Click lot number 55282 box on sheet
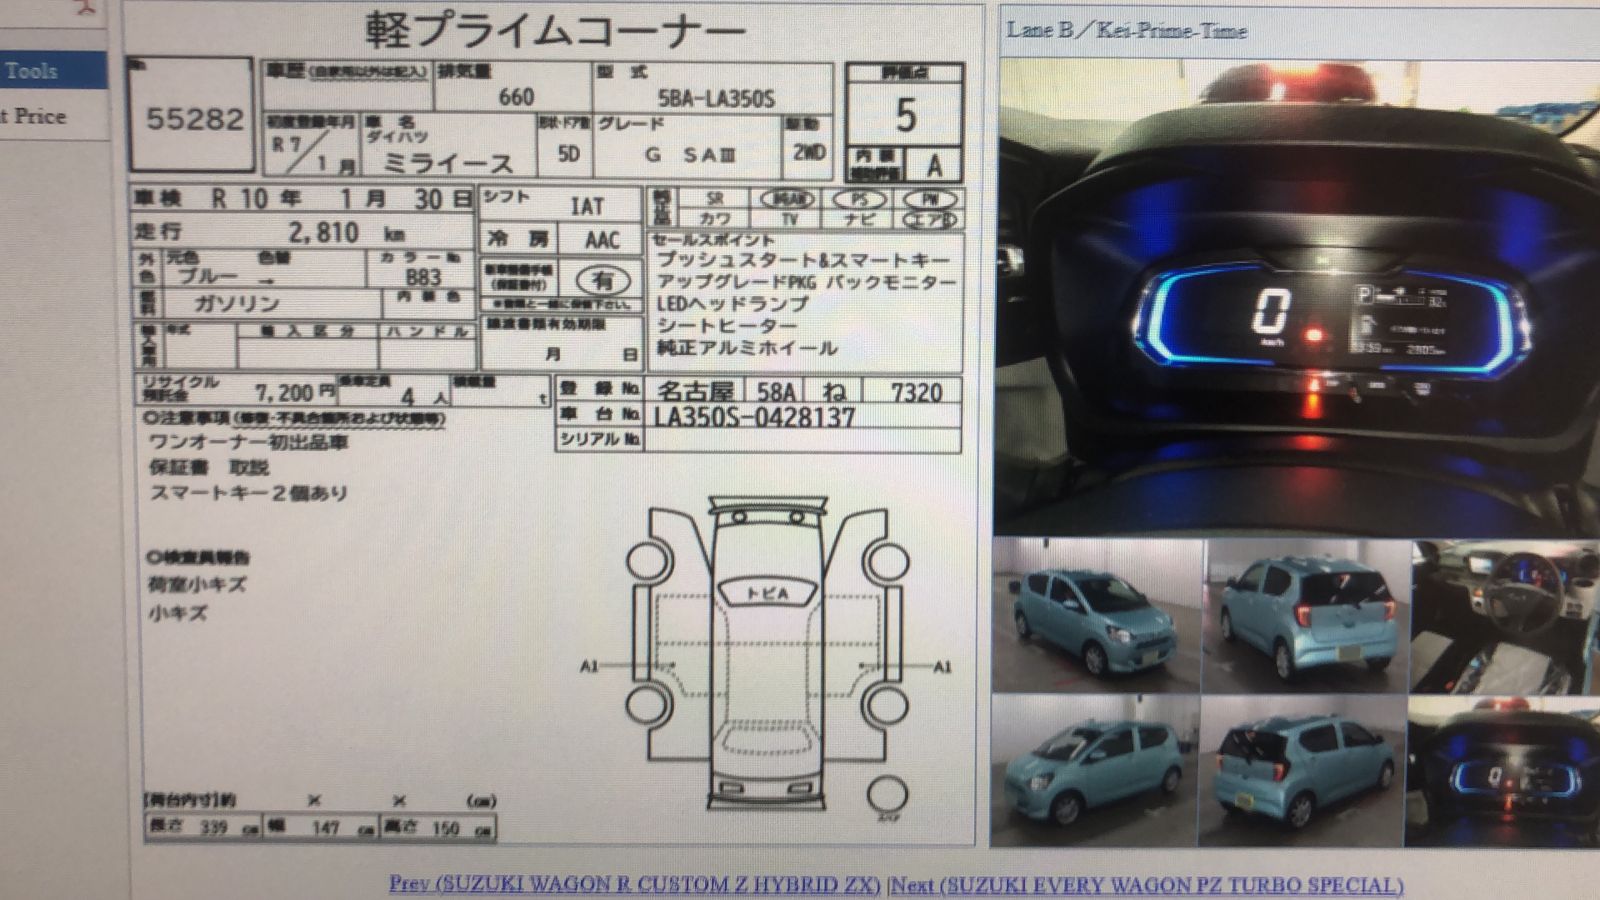Screen dimensions: 1600x900 (192, 118)
